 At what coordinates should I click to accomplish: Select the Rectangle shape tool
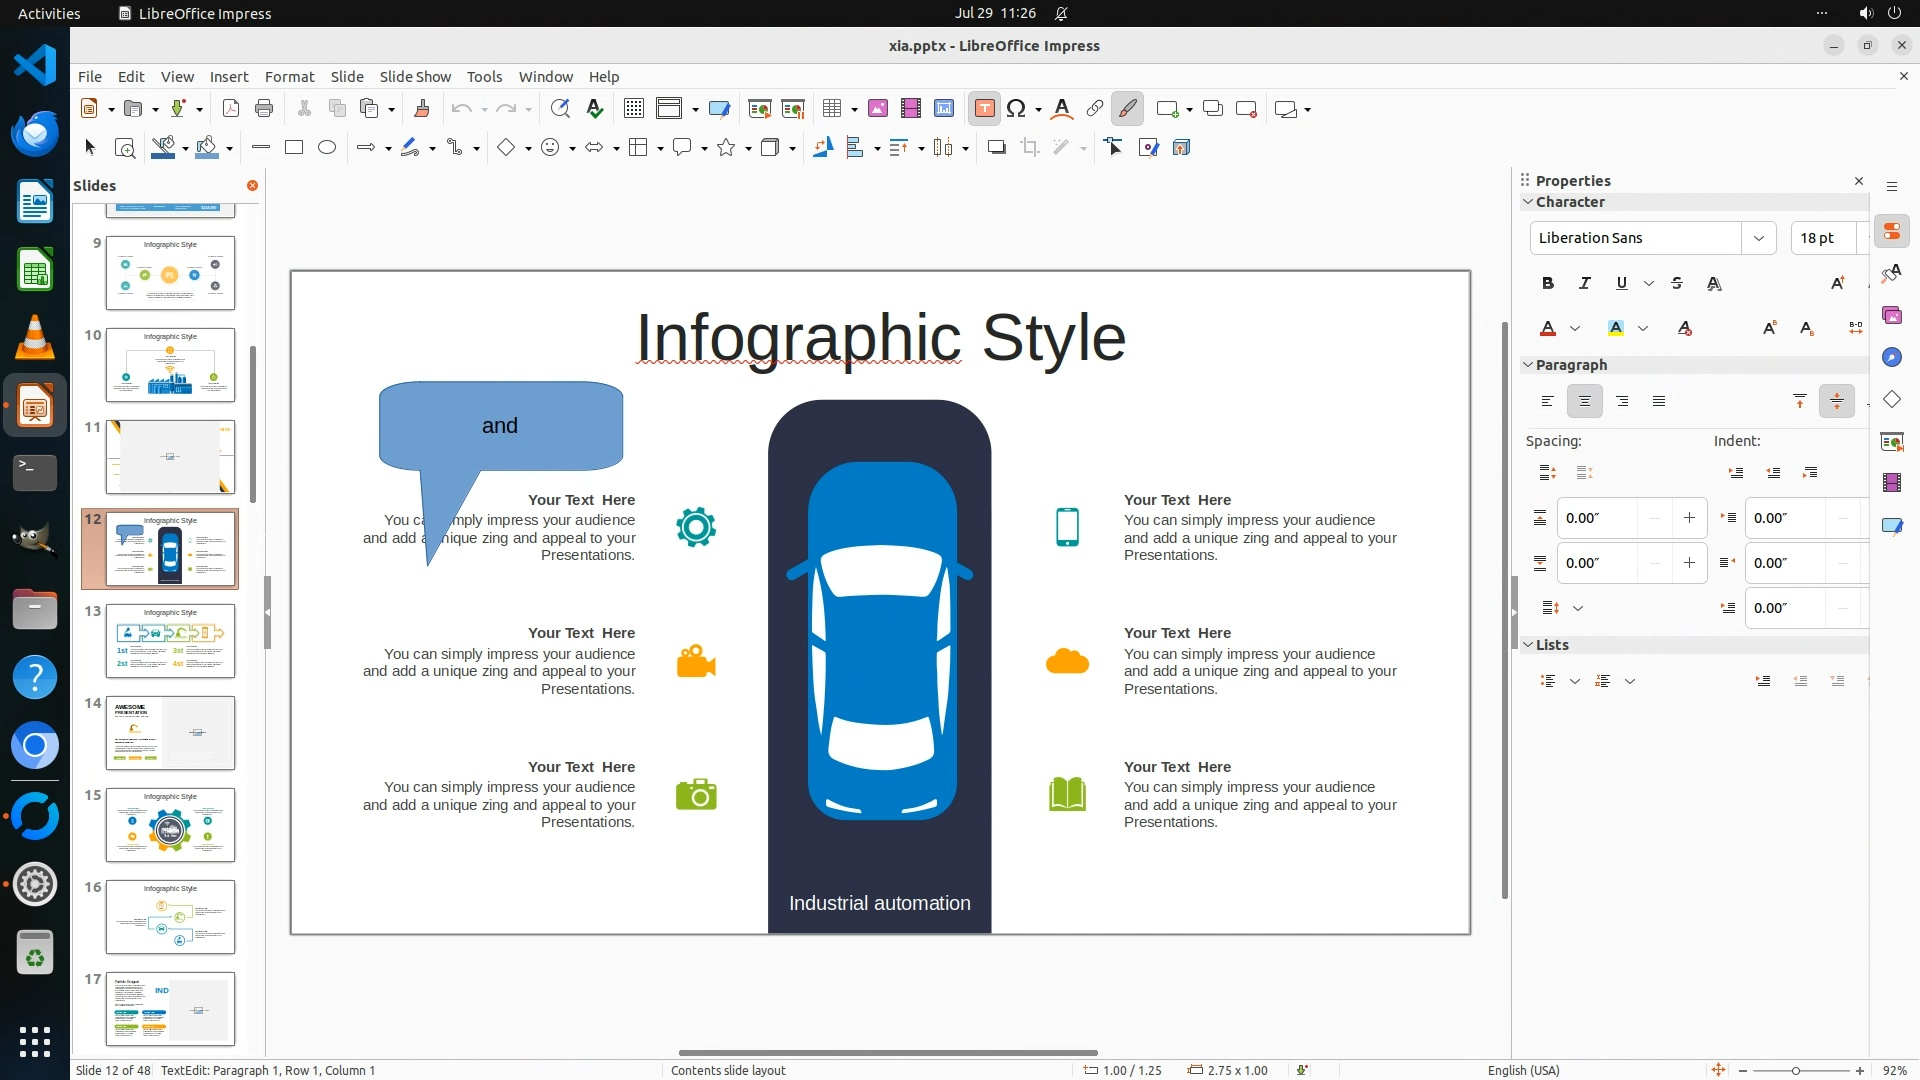click(x=294, y=148)
